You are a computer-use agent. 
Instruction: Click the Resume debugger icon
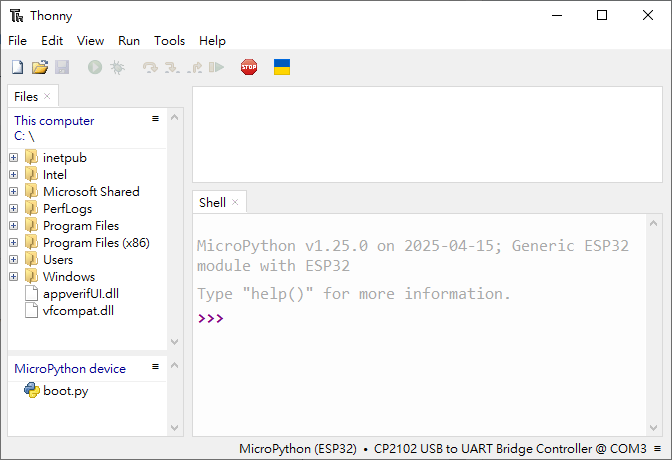[x=216, y=67]
